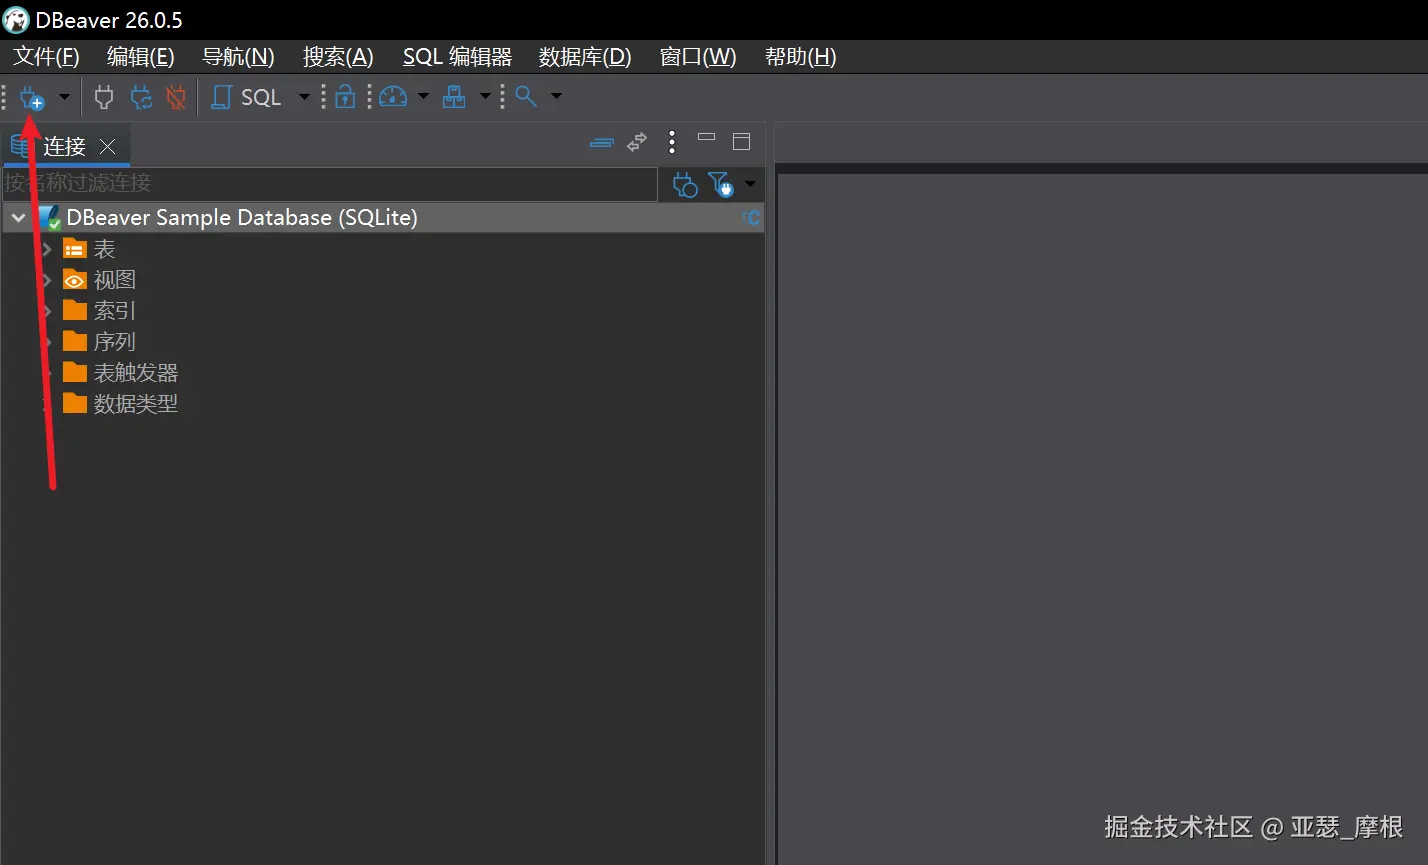Open the 连接 panel three-dot view menu
Viewport: 1428px width, 865px height.
point(672,143)
